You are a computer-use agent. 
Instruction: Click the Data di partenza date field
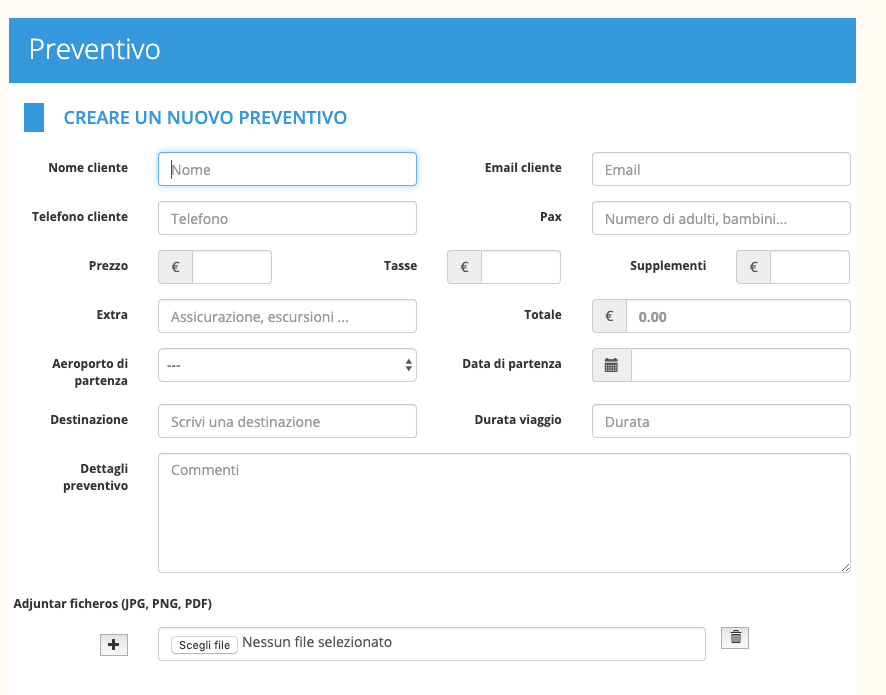tap(741, 365)
